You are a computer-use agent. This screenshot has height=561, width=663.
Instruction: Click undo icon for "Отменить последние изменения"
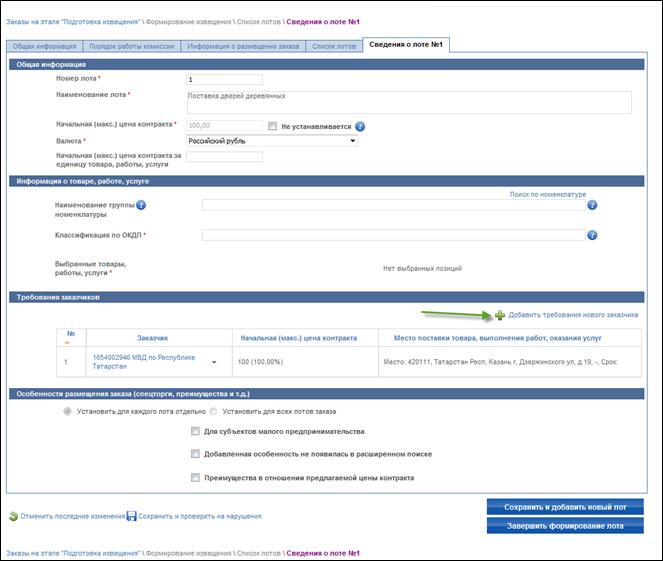(14, 516)
